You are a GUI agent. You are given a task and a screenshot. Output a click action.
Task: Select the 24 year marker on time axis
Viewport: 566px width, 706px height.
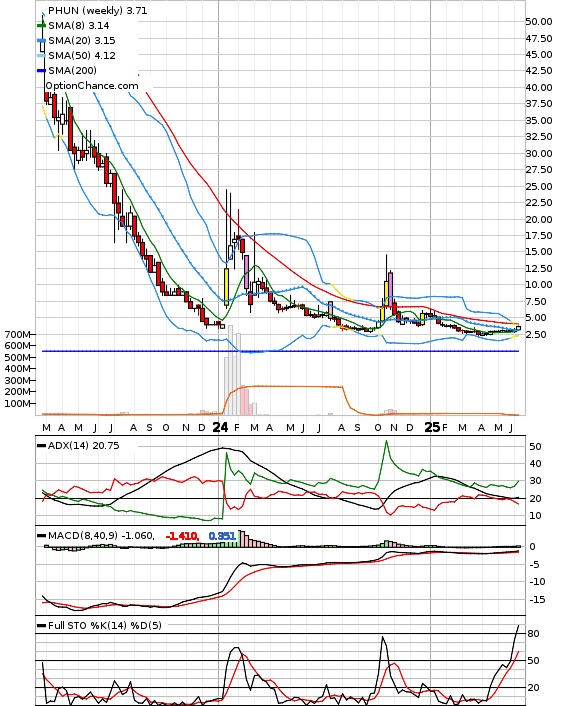220,427
